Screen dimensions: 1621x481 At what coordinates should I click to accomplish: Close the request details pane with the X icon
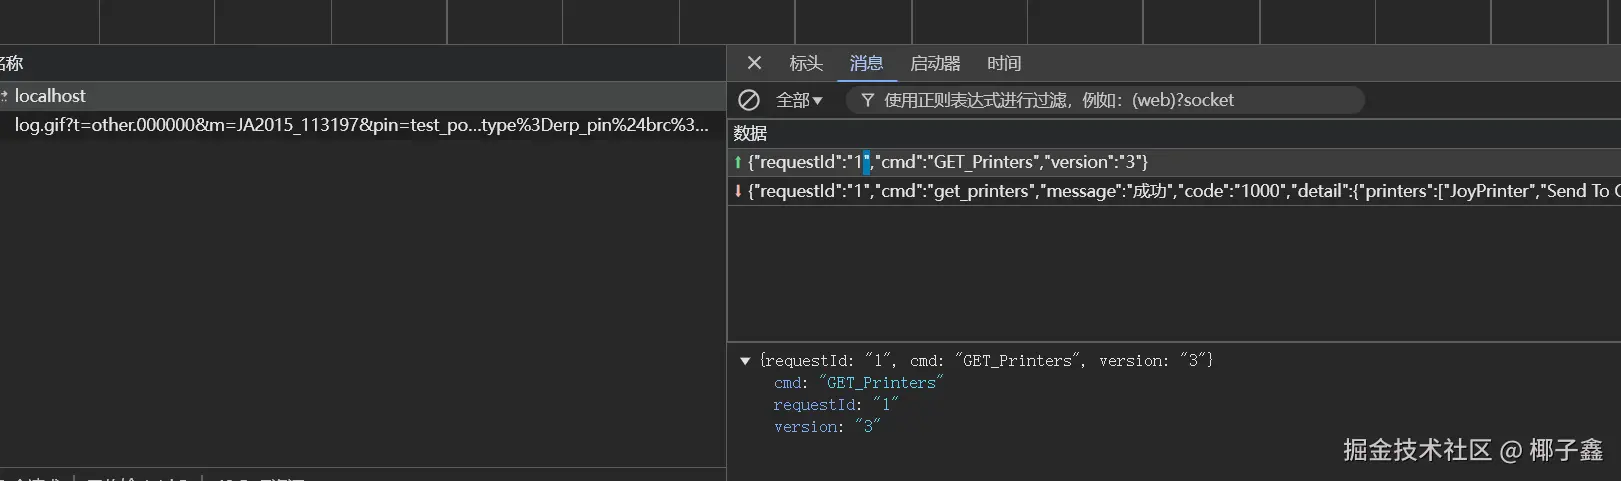tap(755, 63)
